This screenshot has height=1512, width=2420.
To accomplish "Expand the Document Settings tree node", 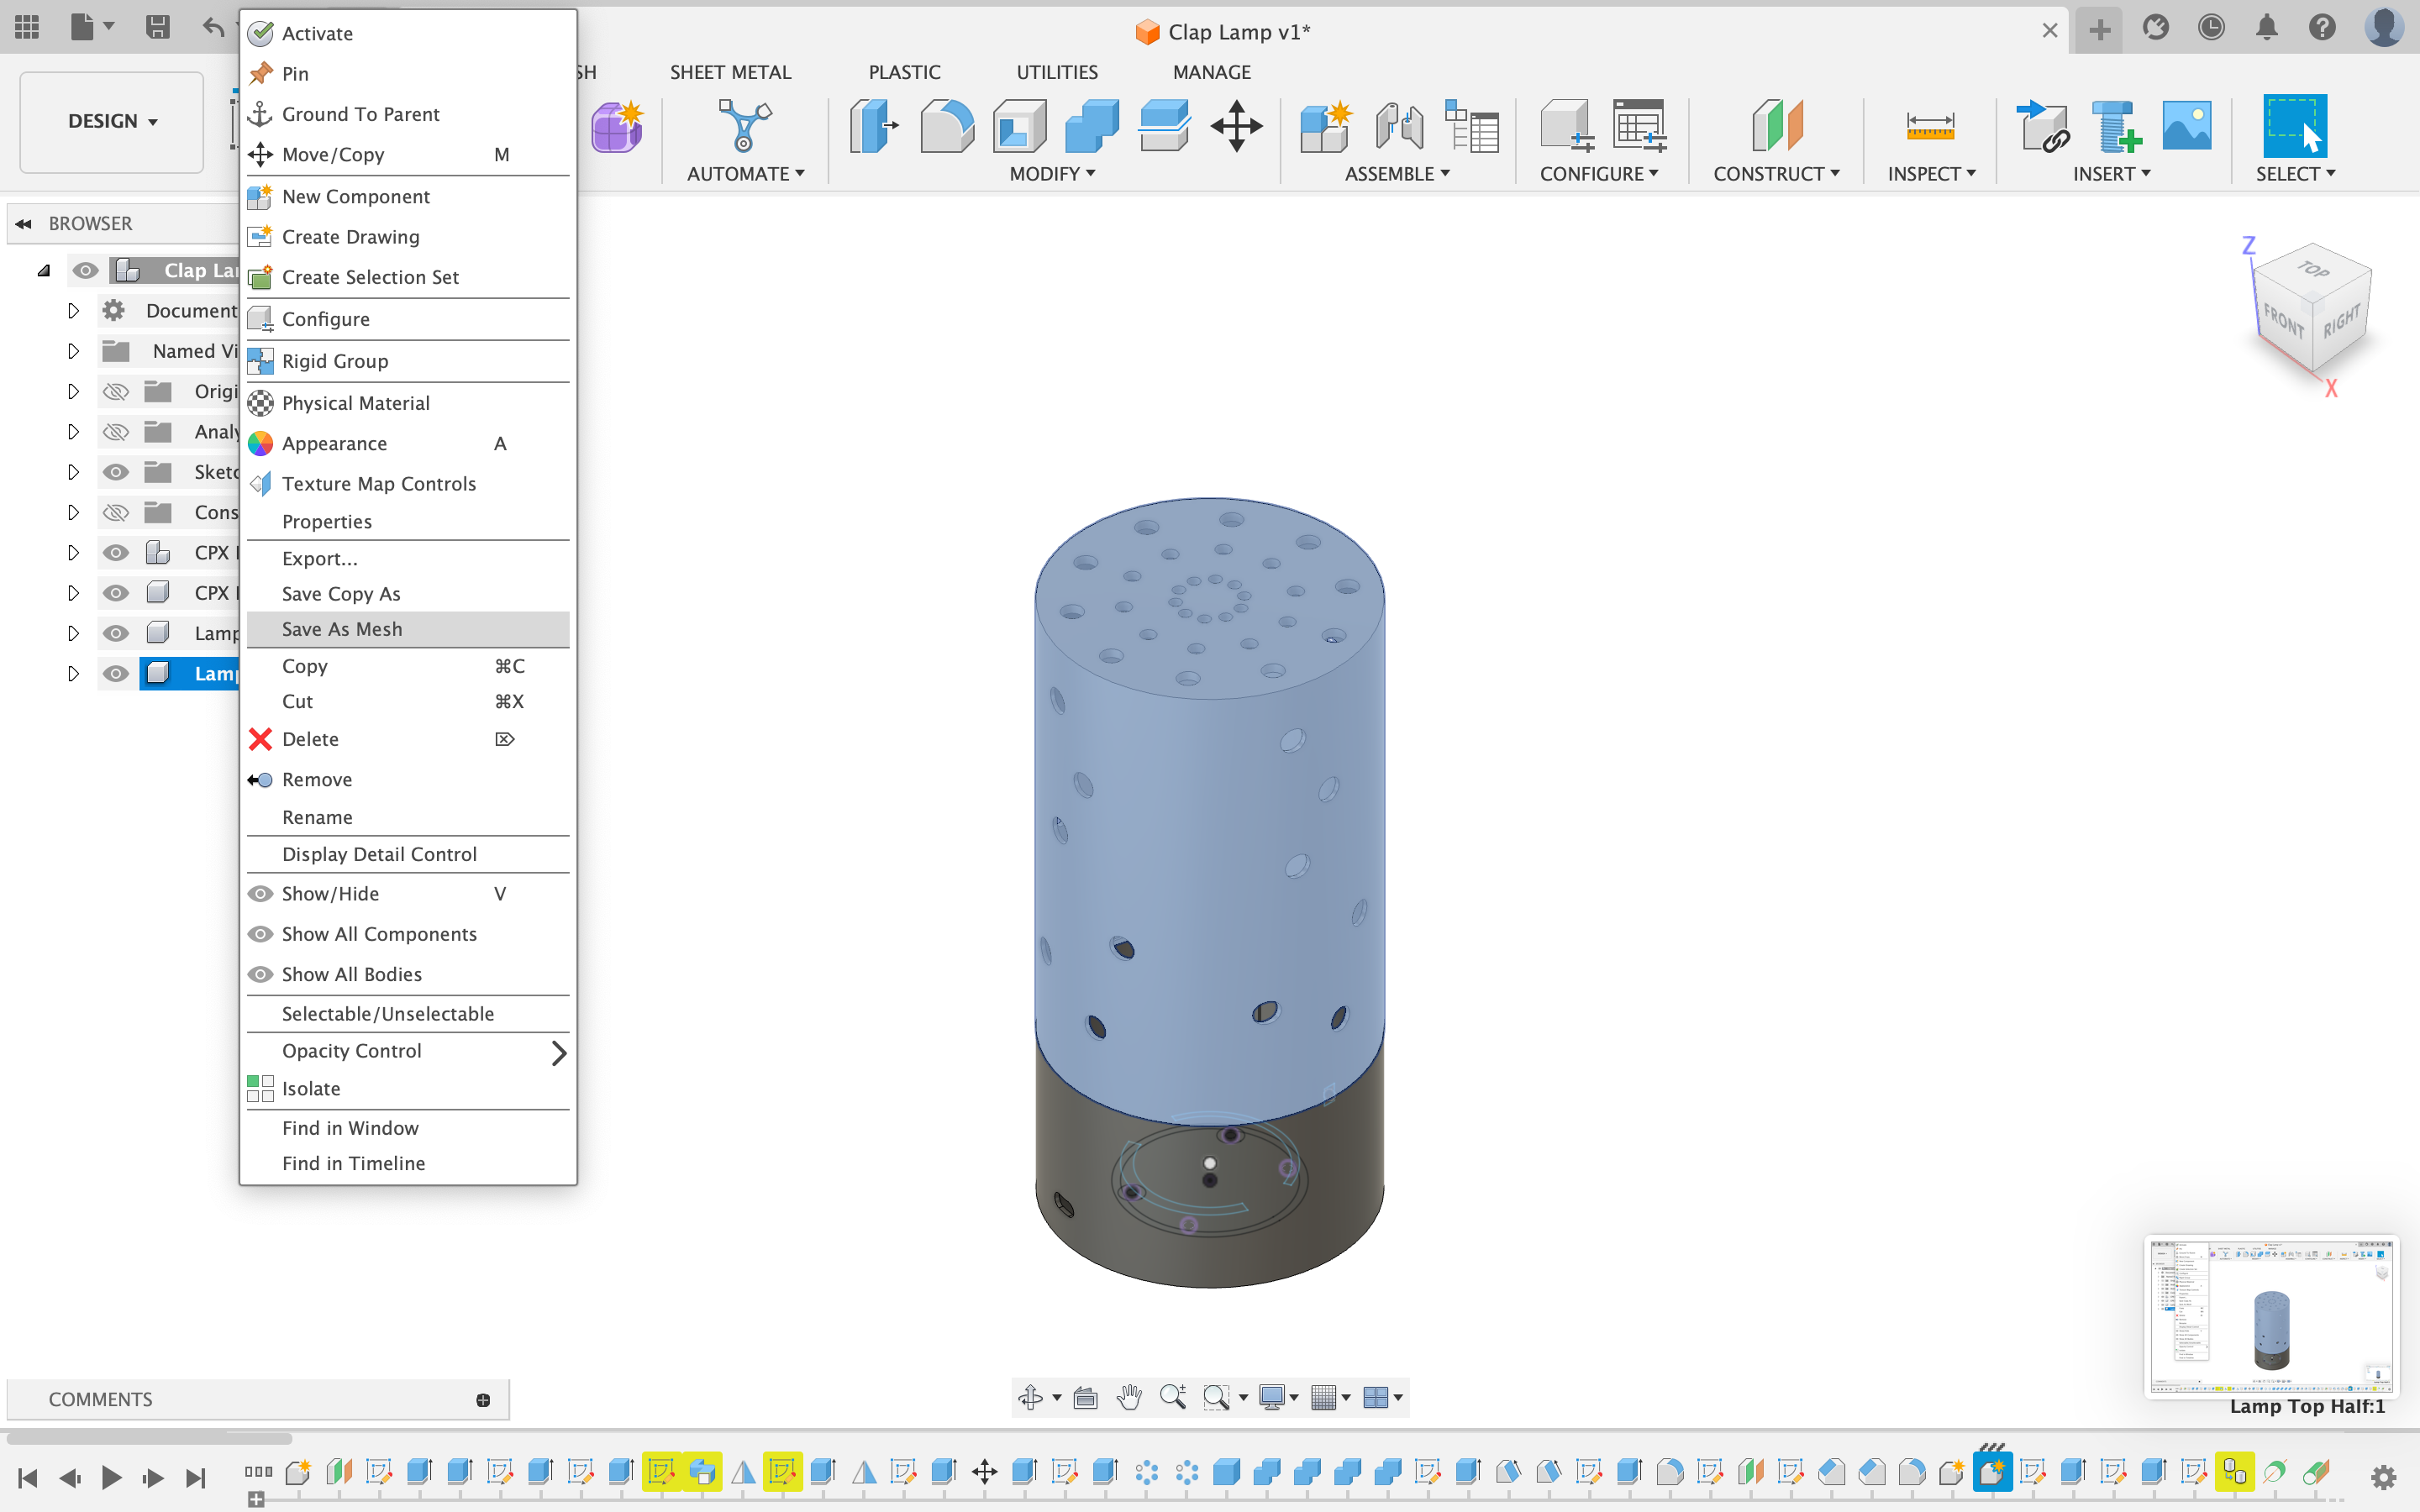I will pyautogui.click(x=73, y=311).
